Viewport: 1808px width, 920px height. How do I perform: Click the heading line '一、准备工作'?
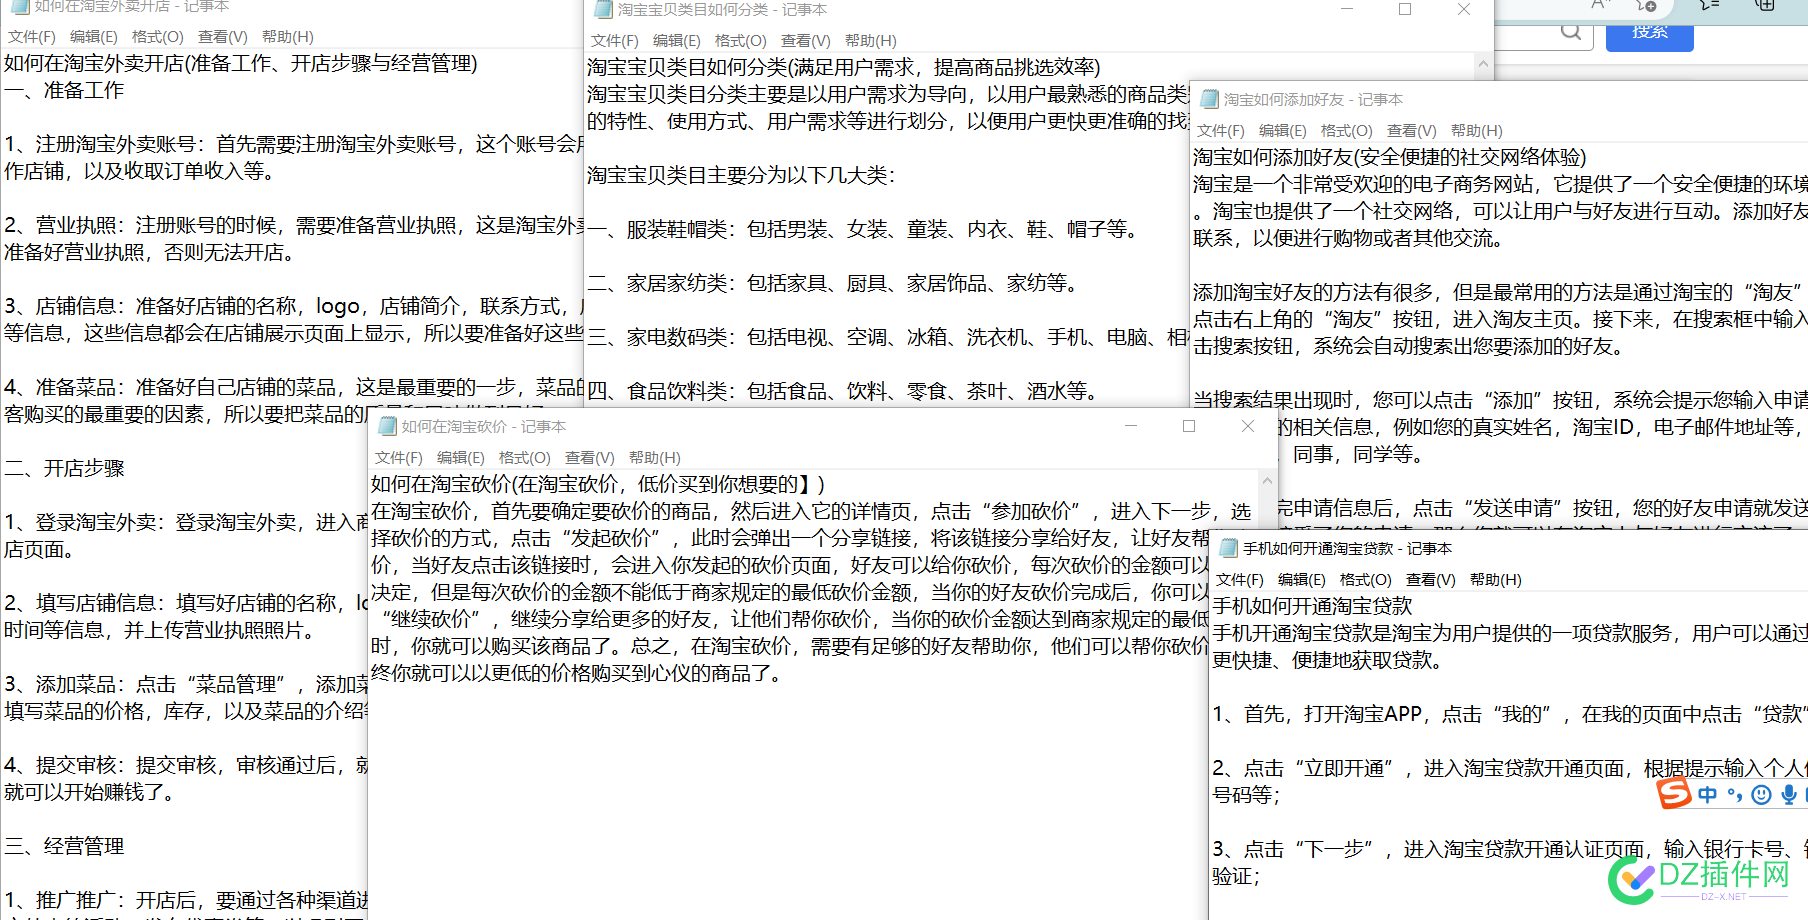point(64,90)
